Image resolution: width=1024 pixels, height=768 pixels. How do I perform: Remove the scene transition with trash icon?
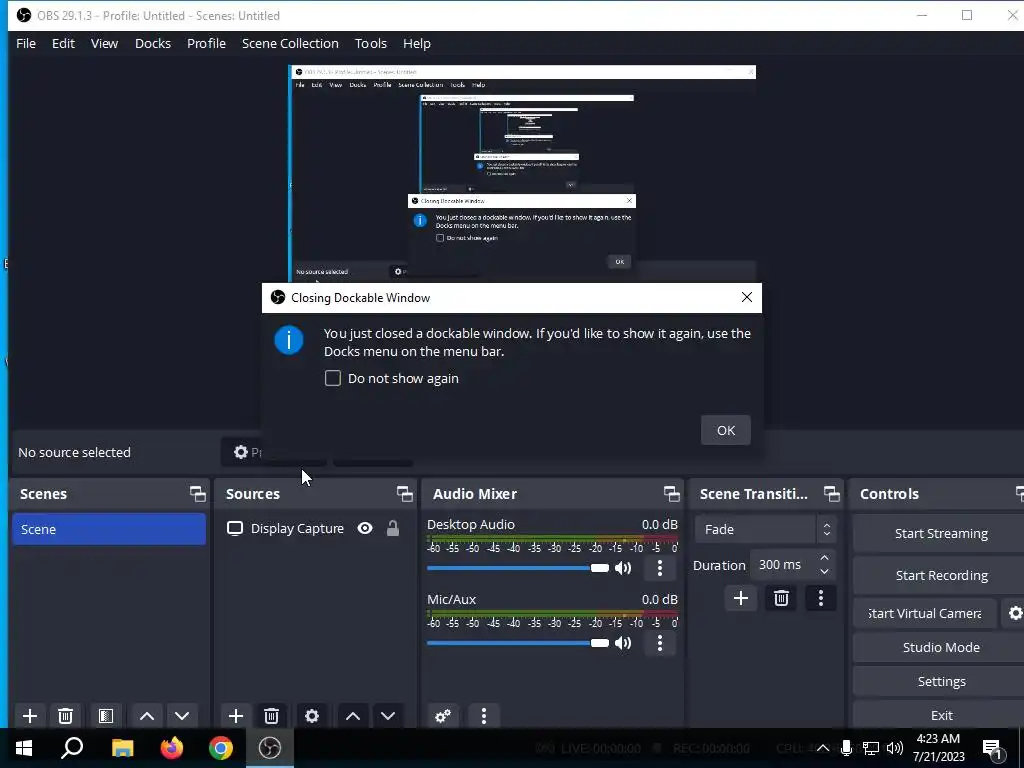click(x=781, y=598)
